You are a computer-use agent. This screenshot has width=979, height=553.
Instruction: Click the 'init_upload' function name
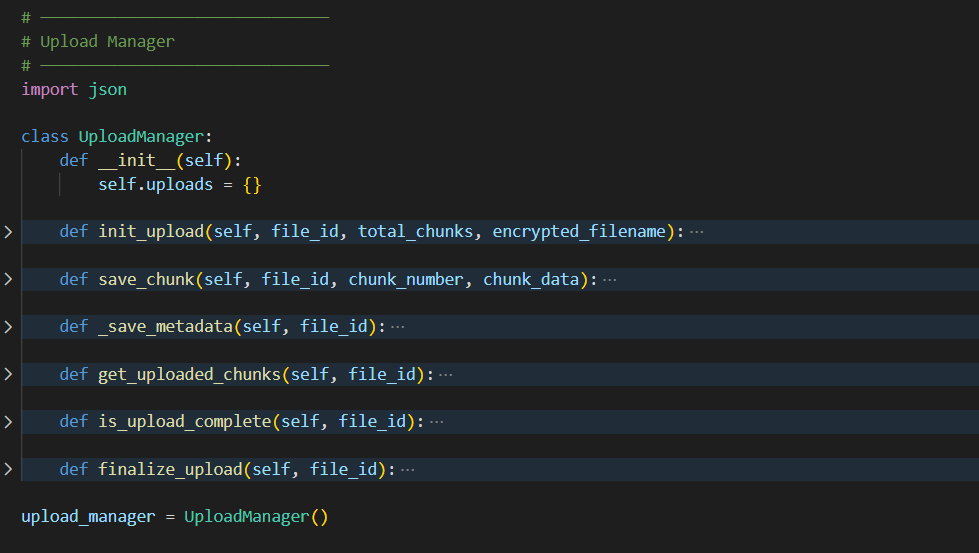click(151, 232)
